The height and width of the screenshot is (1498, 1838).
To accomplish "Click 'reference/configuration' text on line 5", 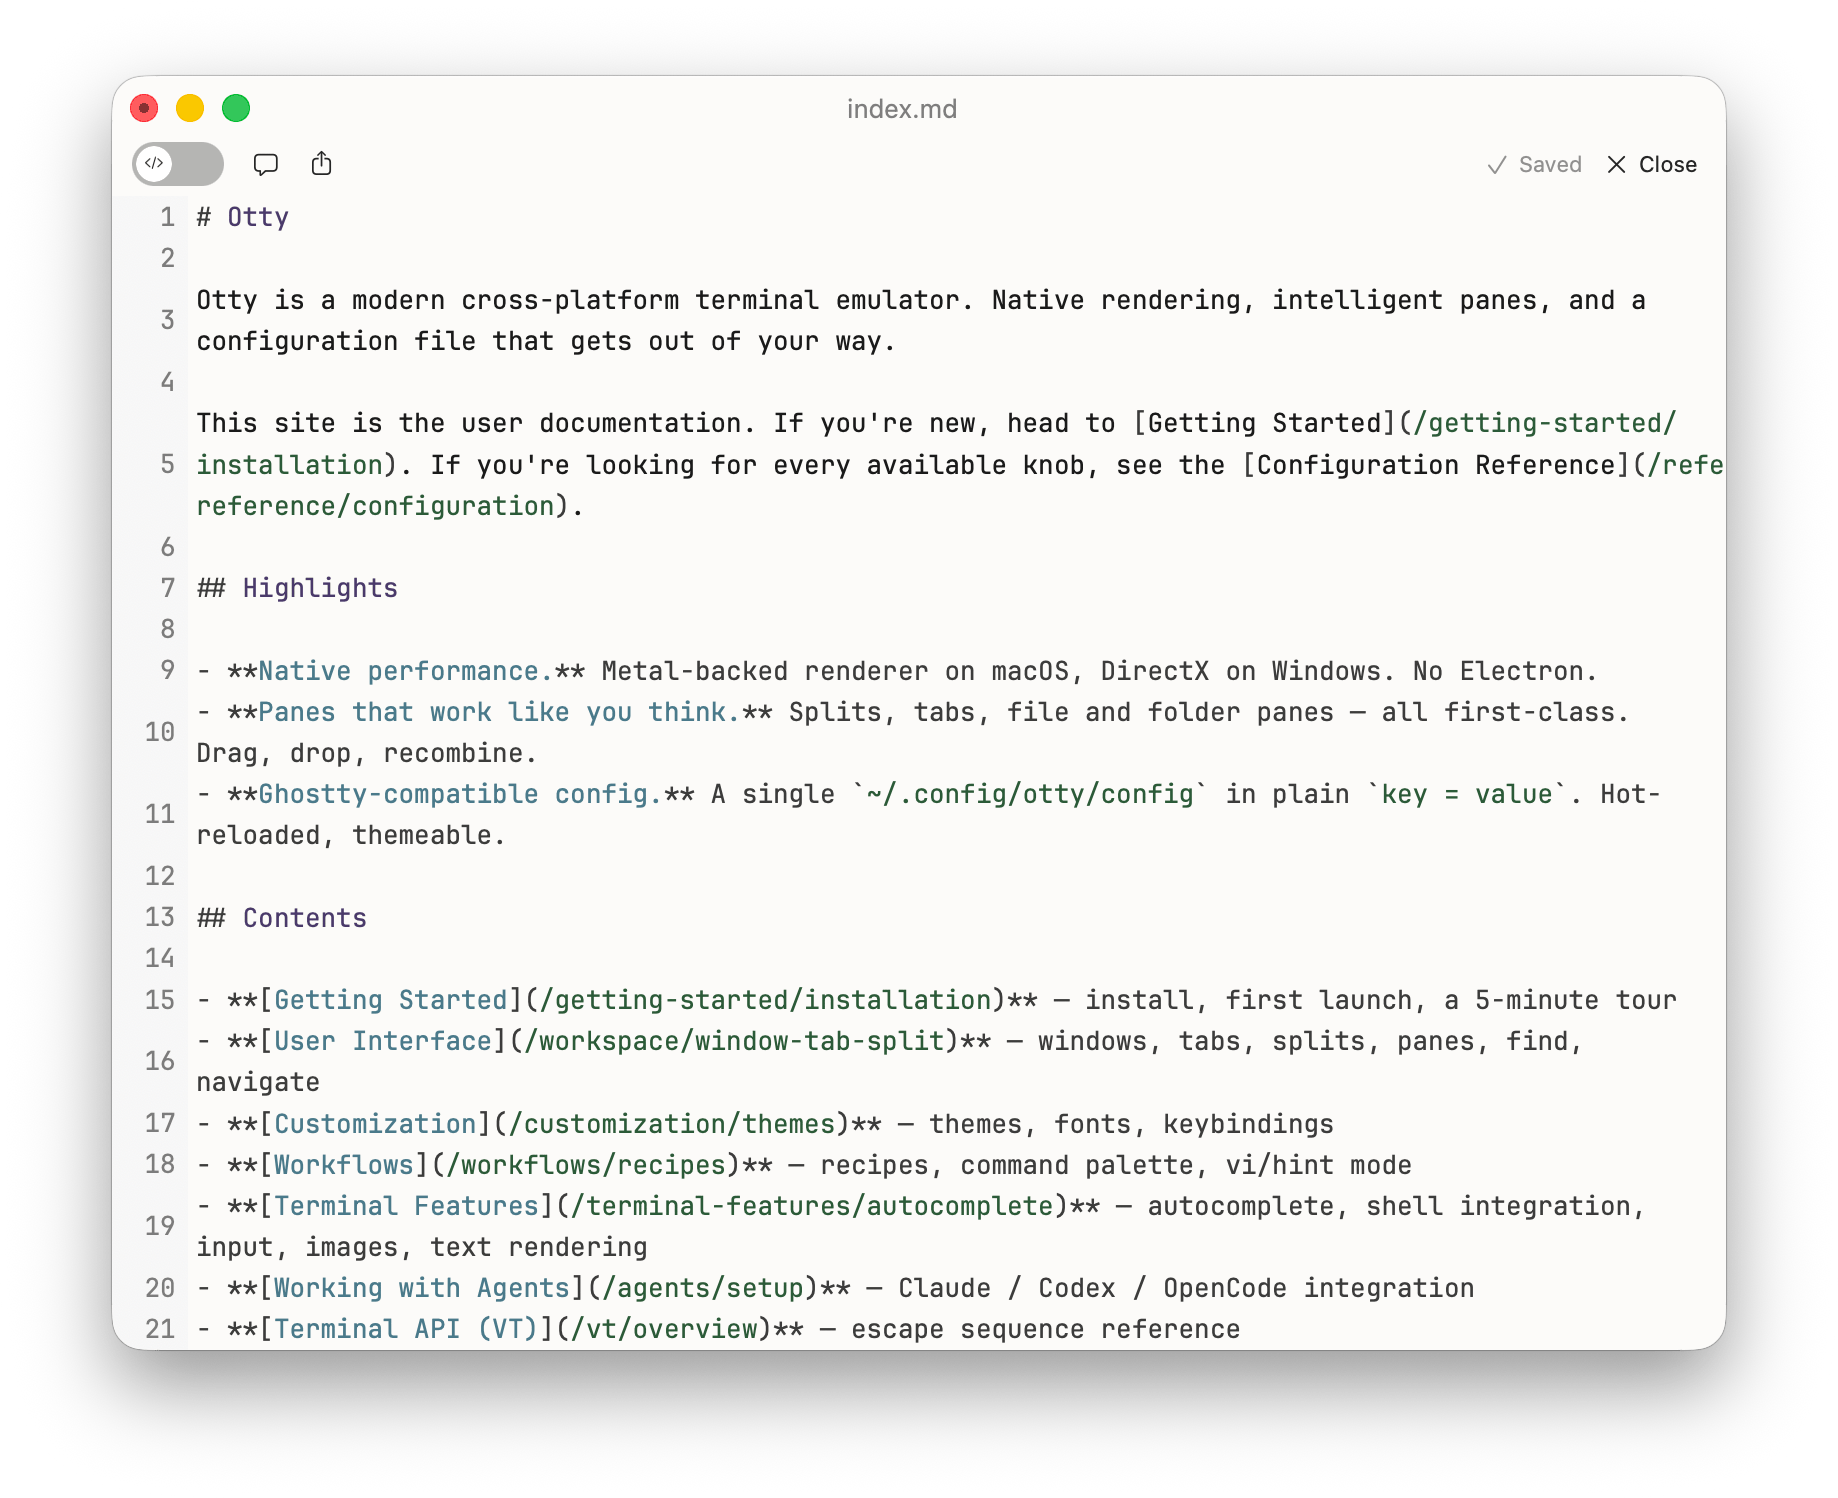I will pyautogui.click(x=375, y=506).
